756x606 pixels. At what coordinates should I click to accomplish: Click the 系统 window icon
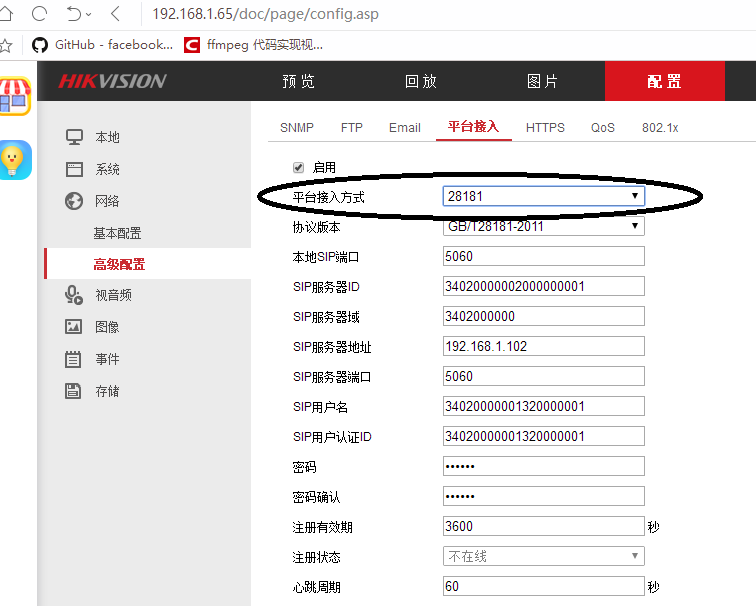point(74,169)
